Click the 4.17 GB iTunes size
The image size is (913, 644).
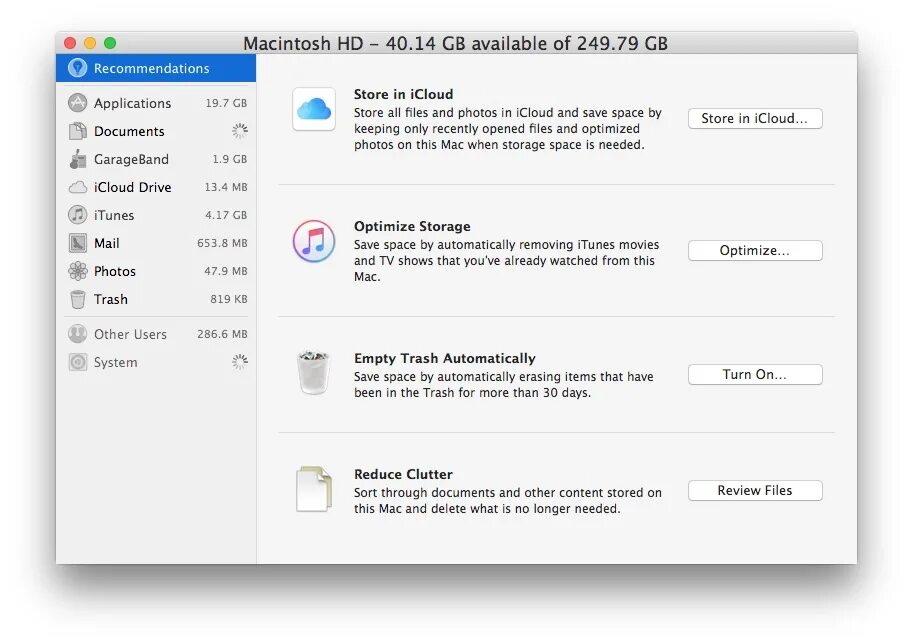click(226, 215)
